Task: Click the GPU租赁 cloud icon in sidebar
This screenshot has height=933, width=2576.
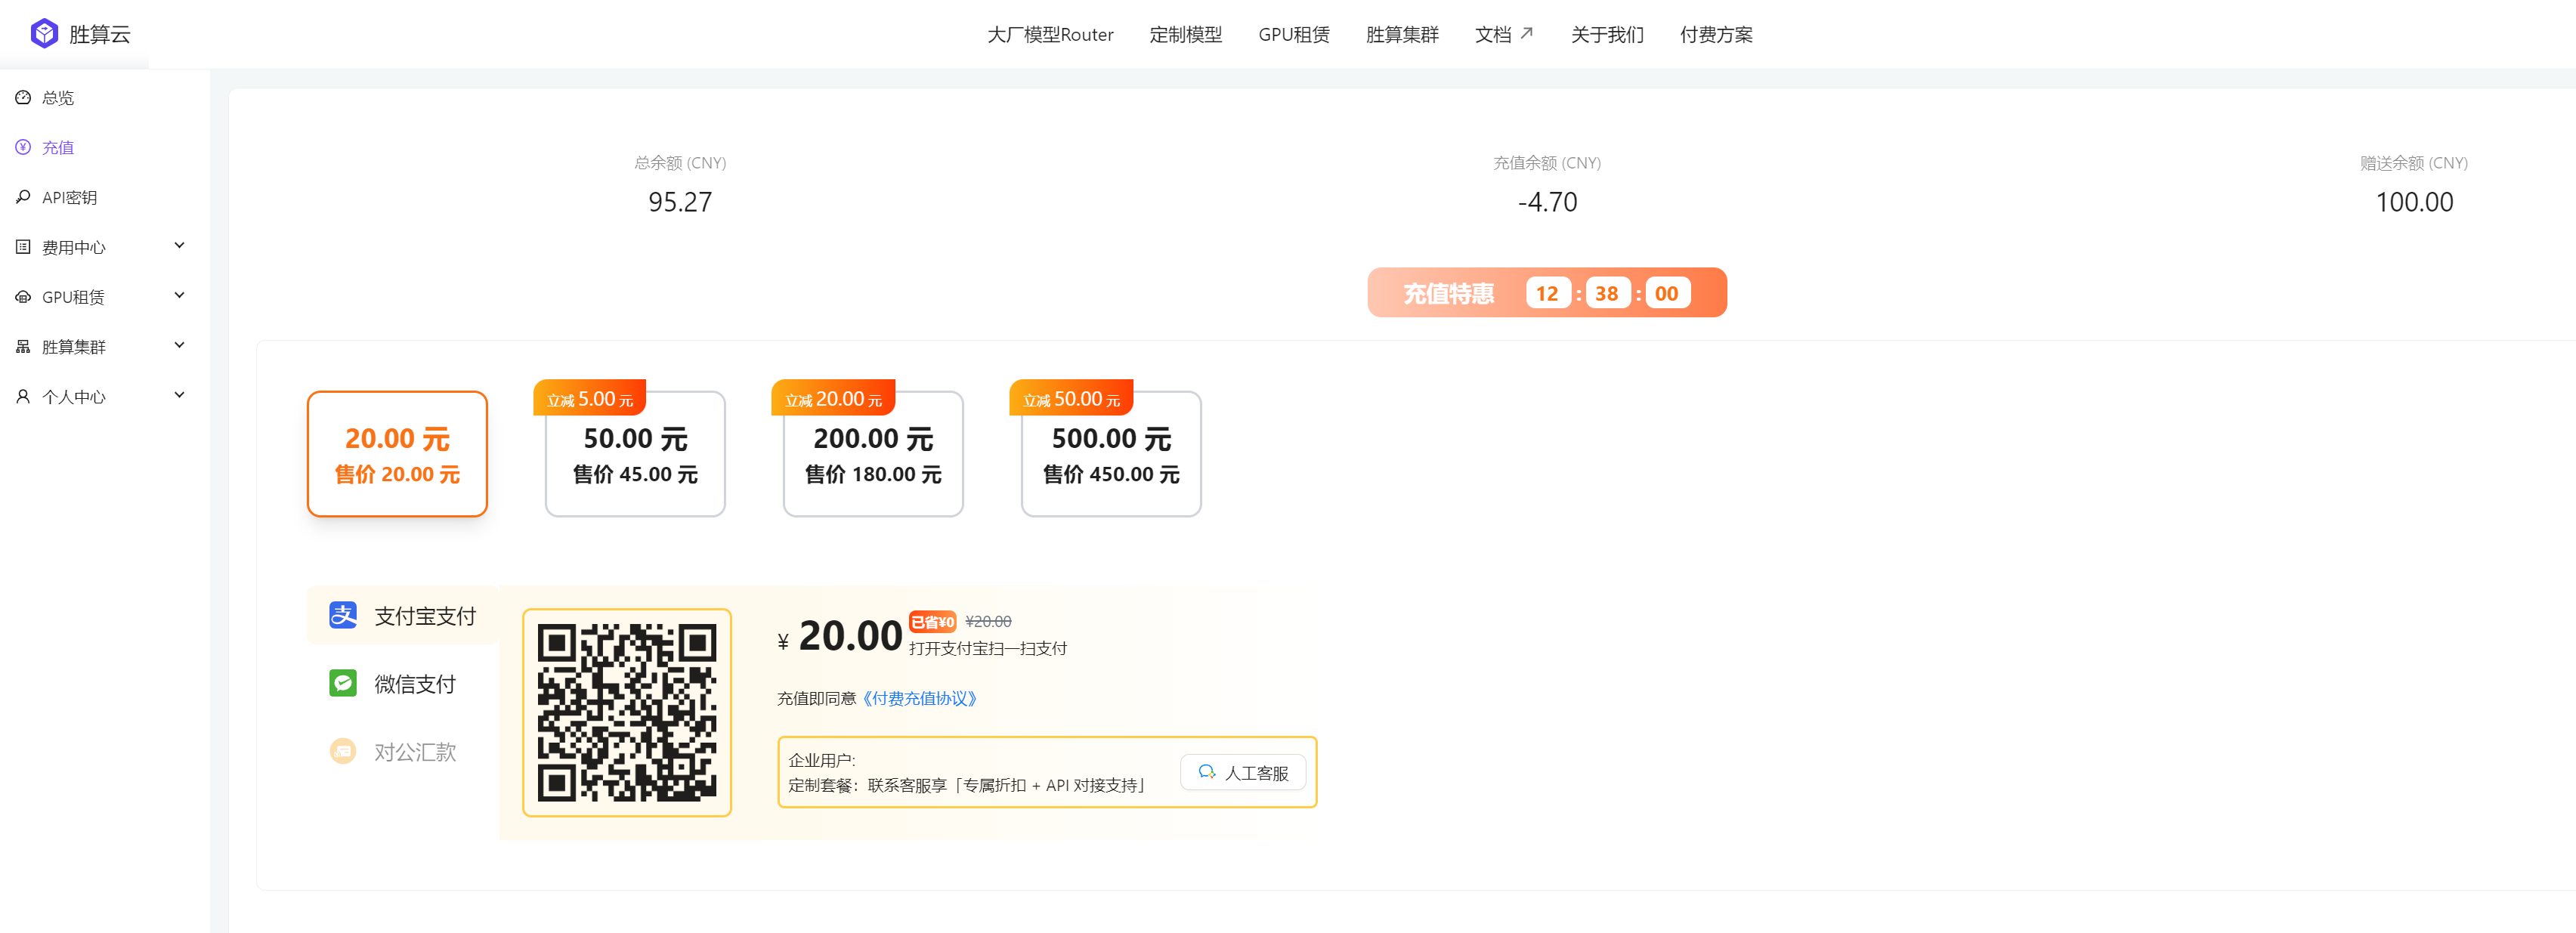Action: (23, 297)
